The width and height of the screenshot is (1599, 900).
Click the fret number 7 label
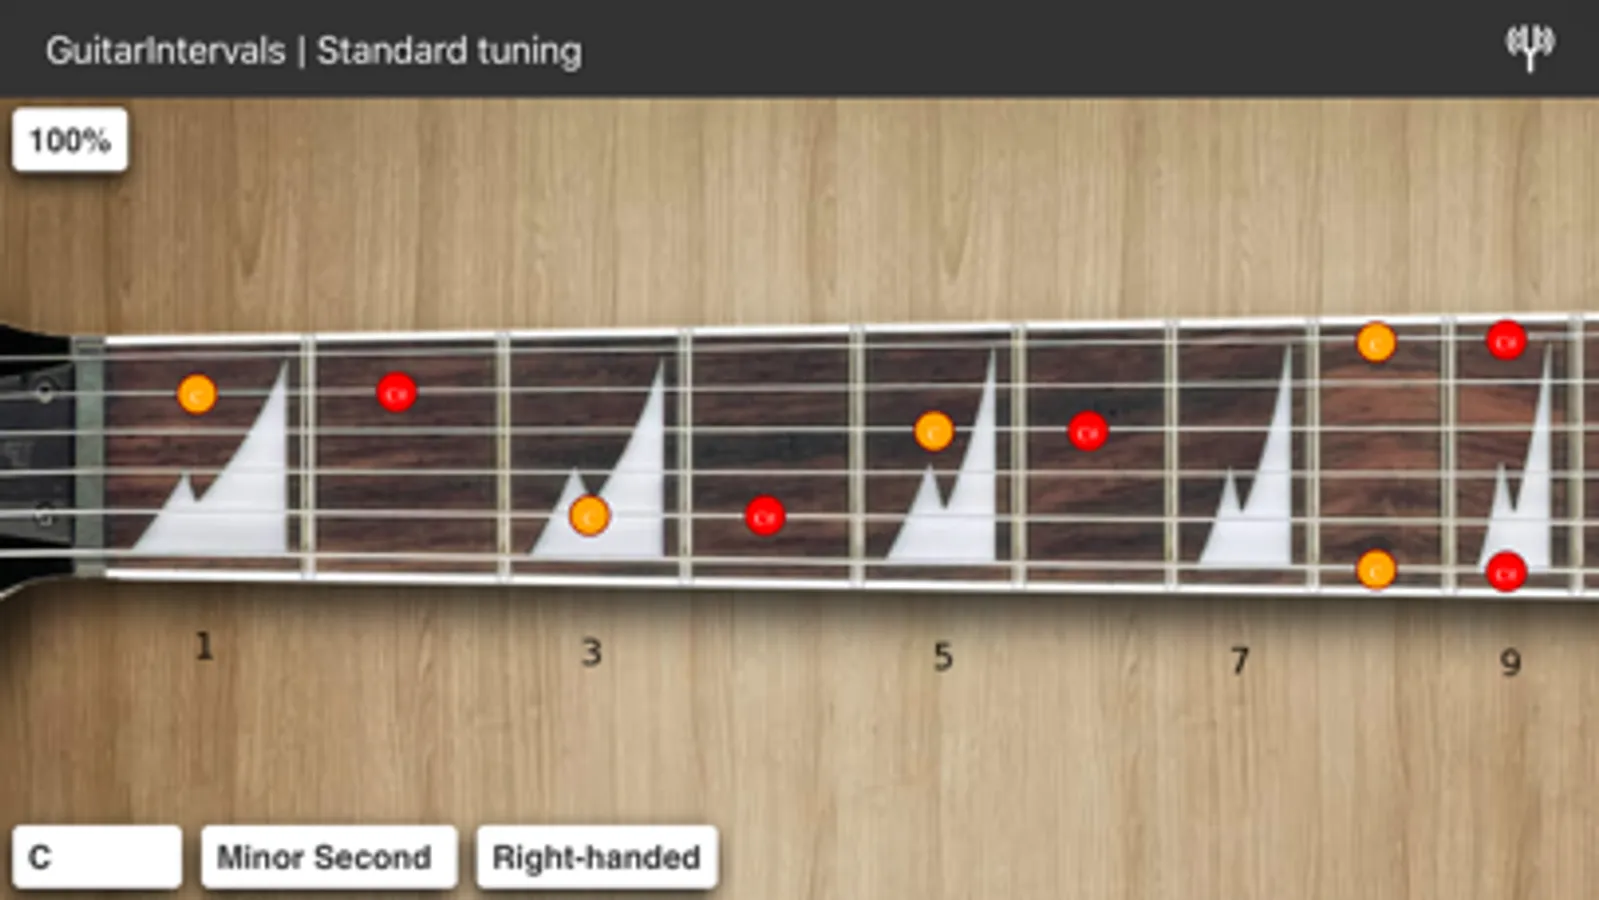click(x=1240, y=660)
